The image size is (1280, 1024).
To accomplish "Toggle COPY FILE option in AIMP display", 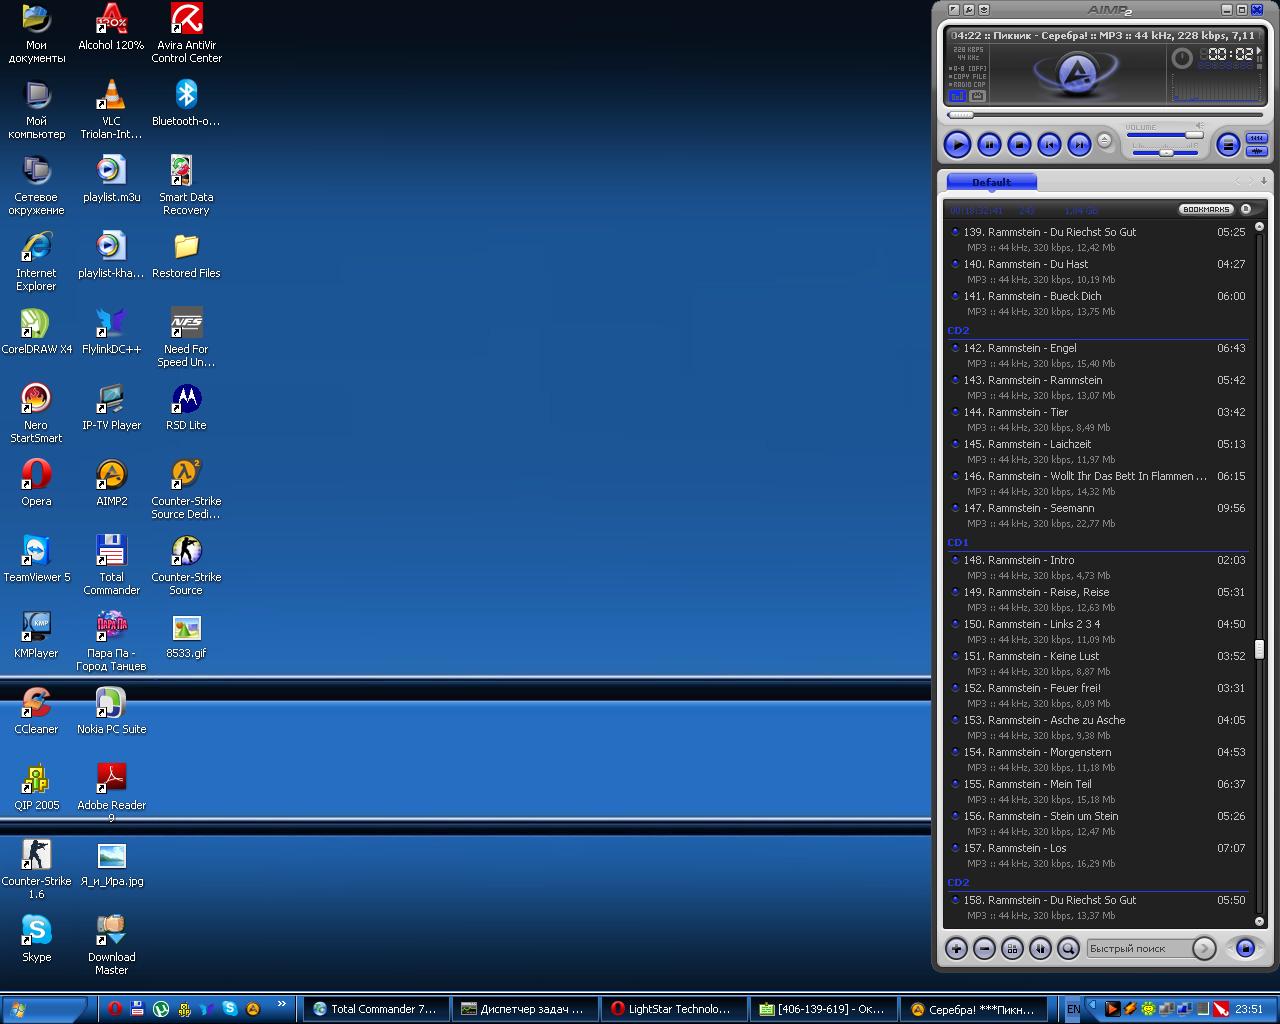I will pos(969,76).
